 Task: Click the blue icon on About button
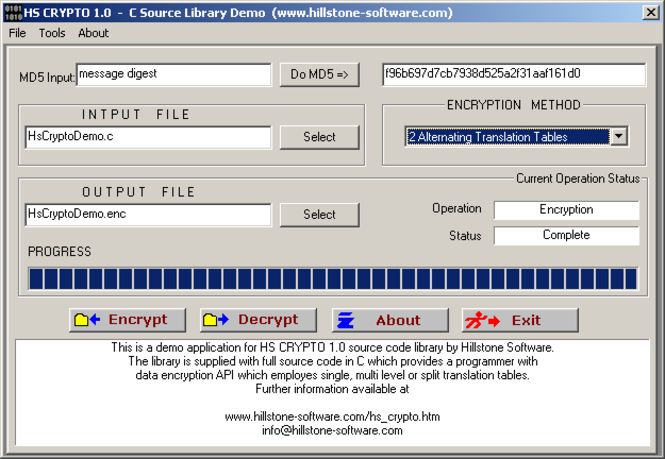click(x=345, y=320)
